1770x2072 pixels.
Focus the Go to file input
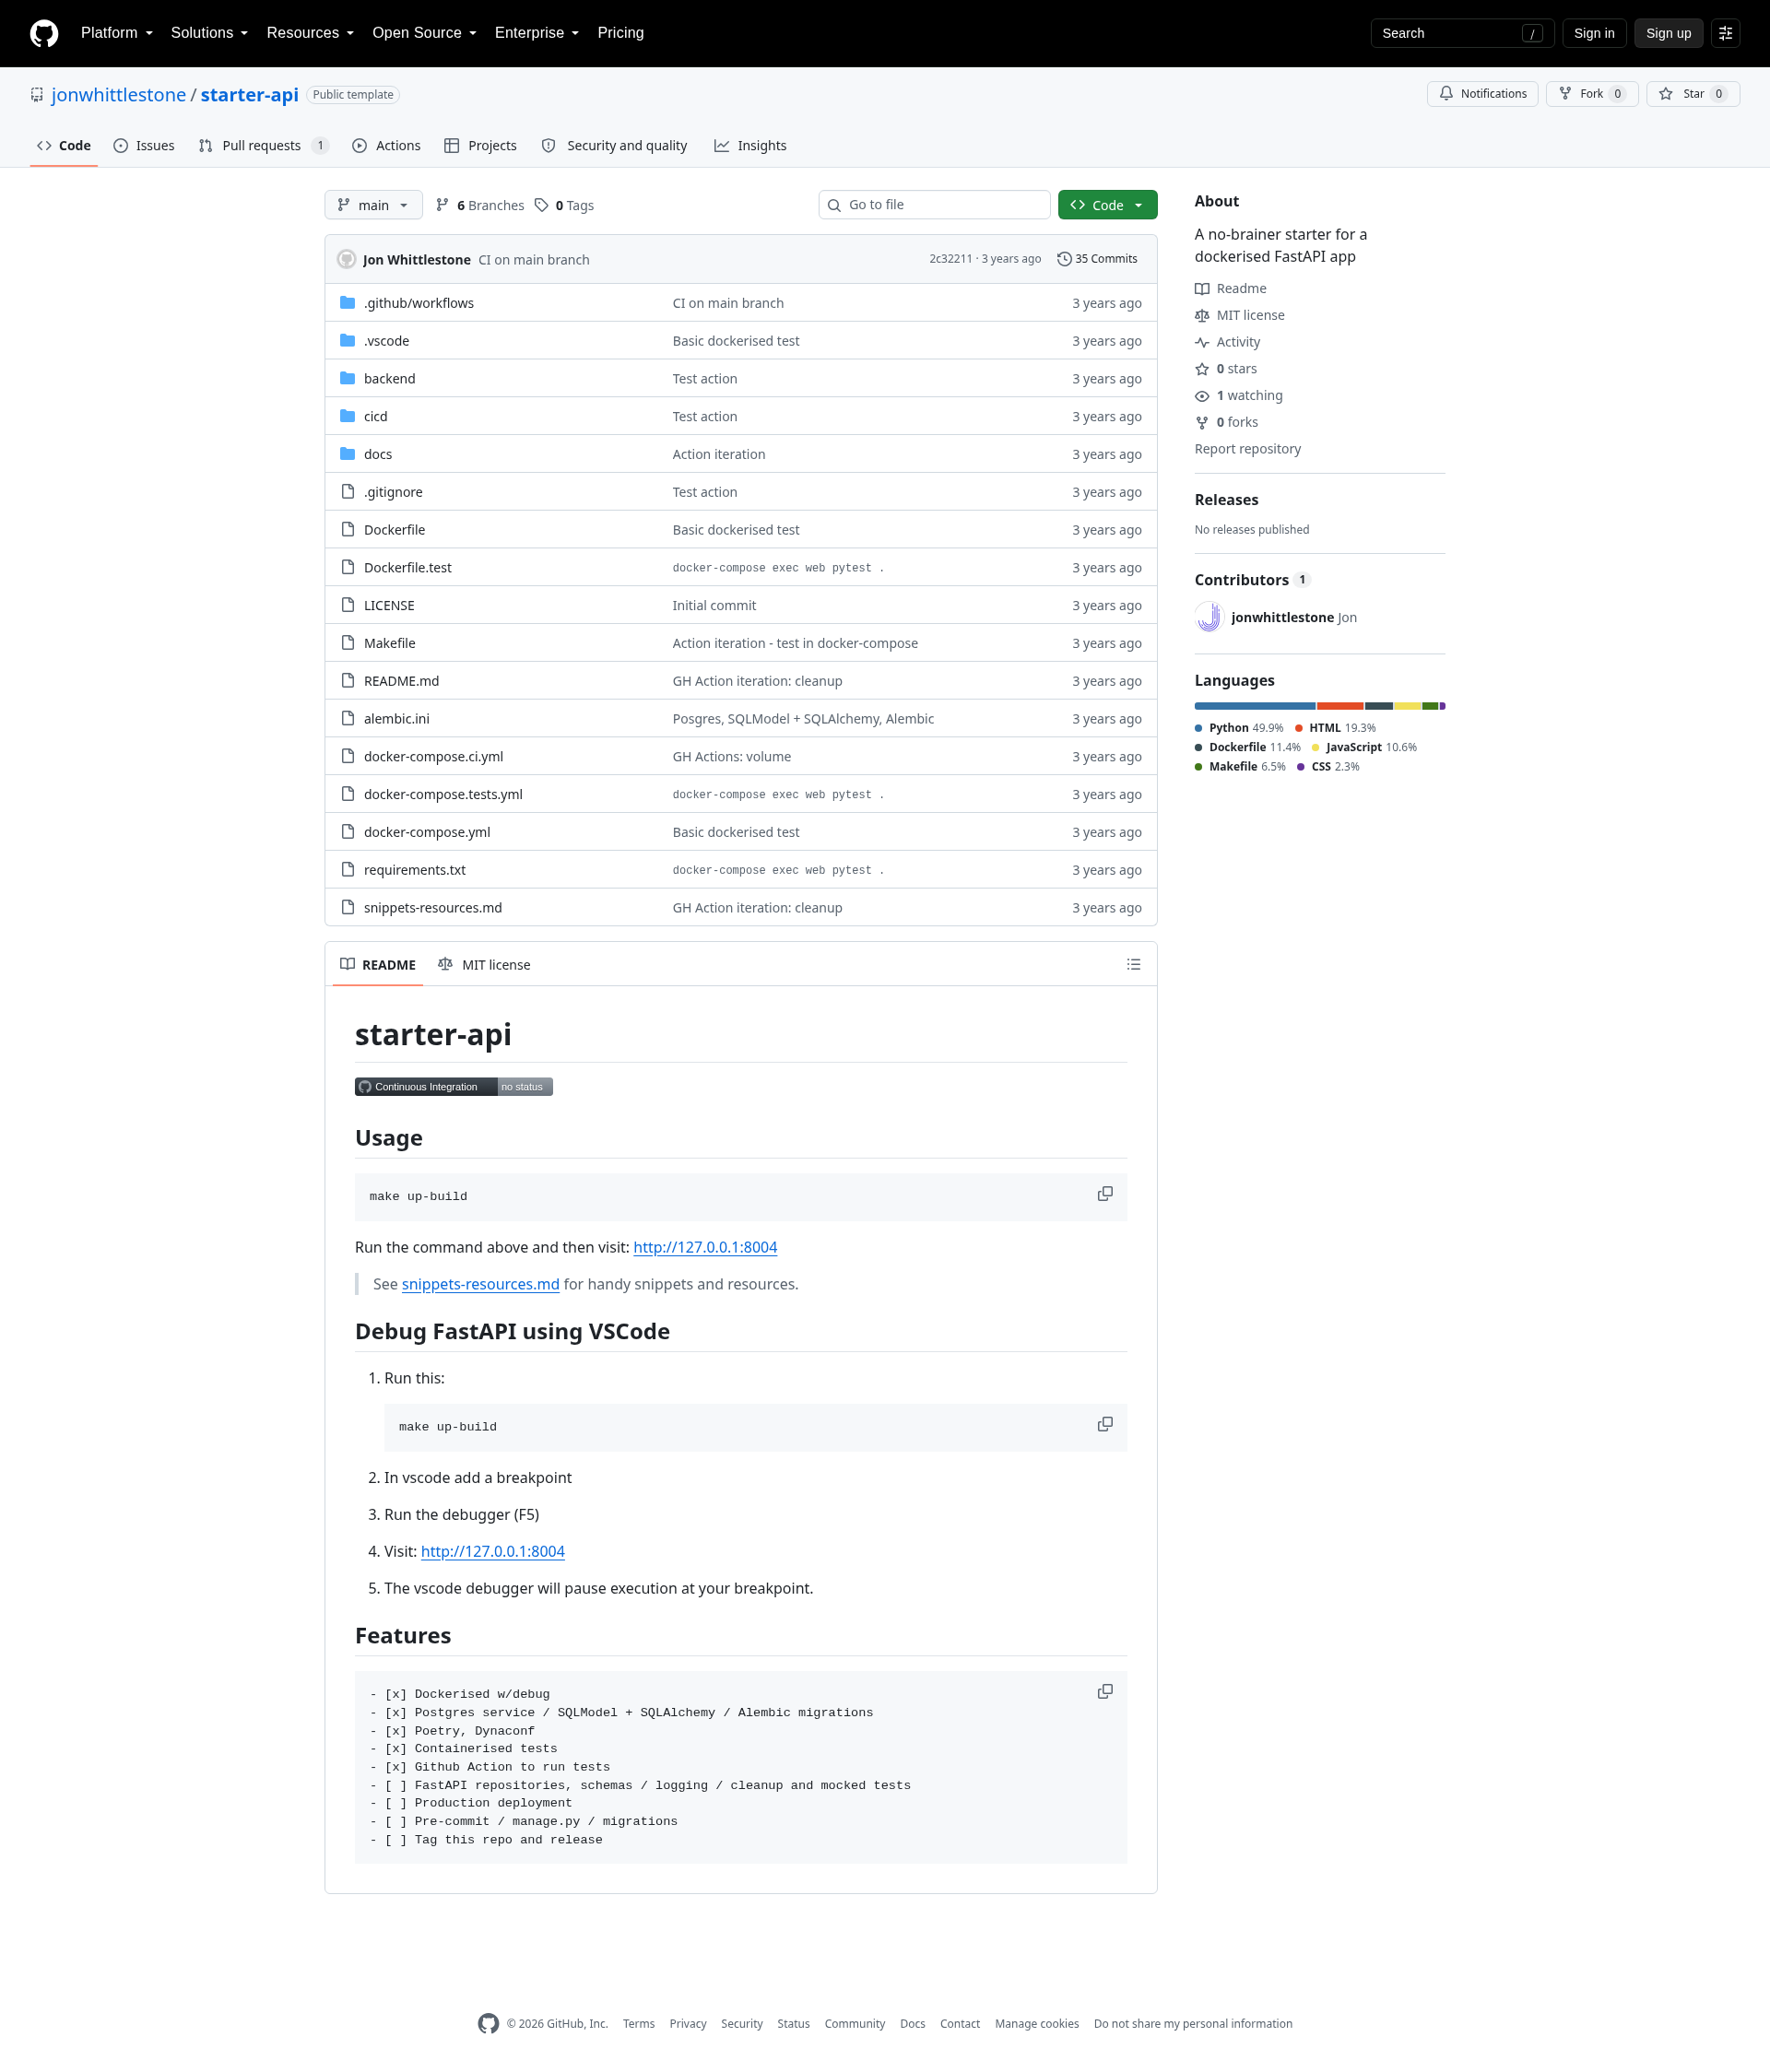[934, 205]
